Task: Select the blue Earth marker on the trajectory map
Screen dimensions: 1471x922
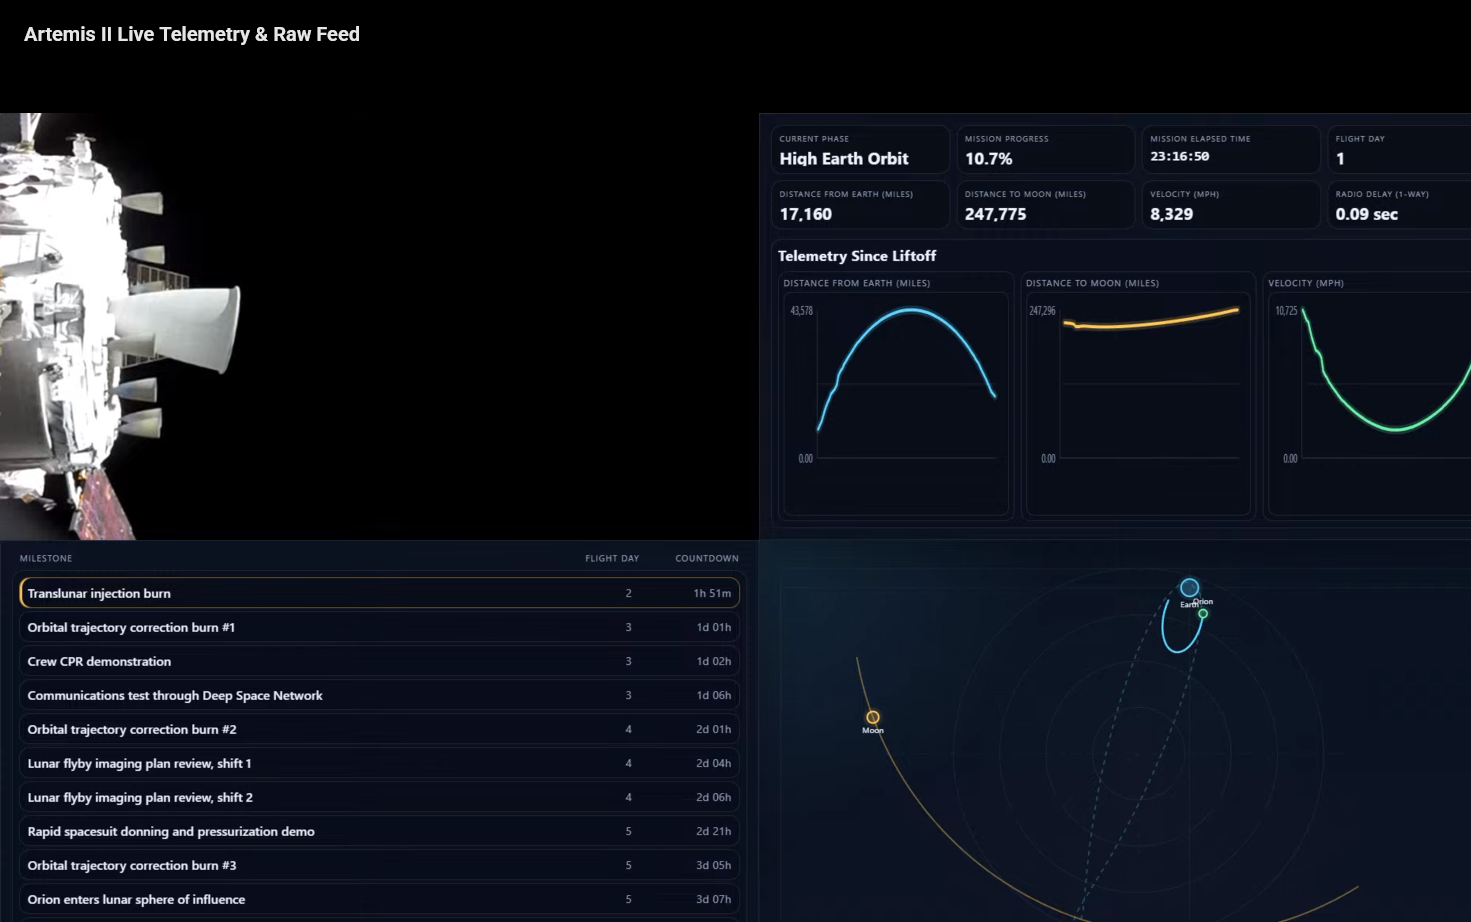Action: pyautogui.click(x=1189, y=588)
